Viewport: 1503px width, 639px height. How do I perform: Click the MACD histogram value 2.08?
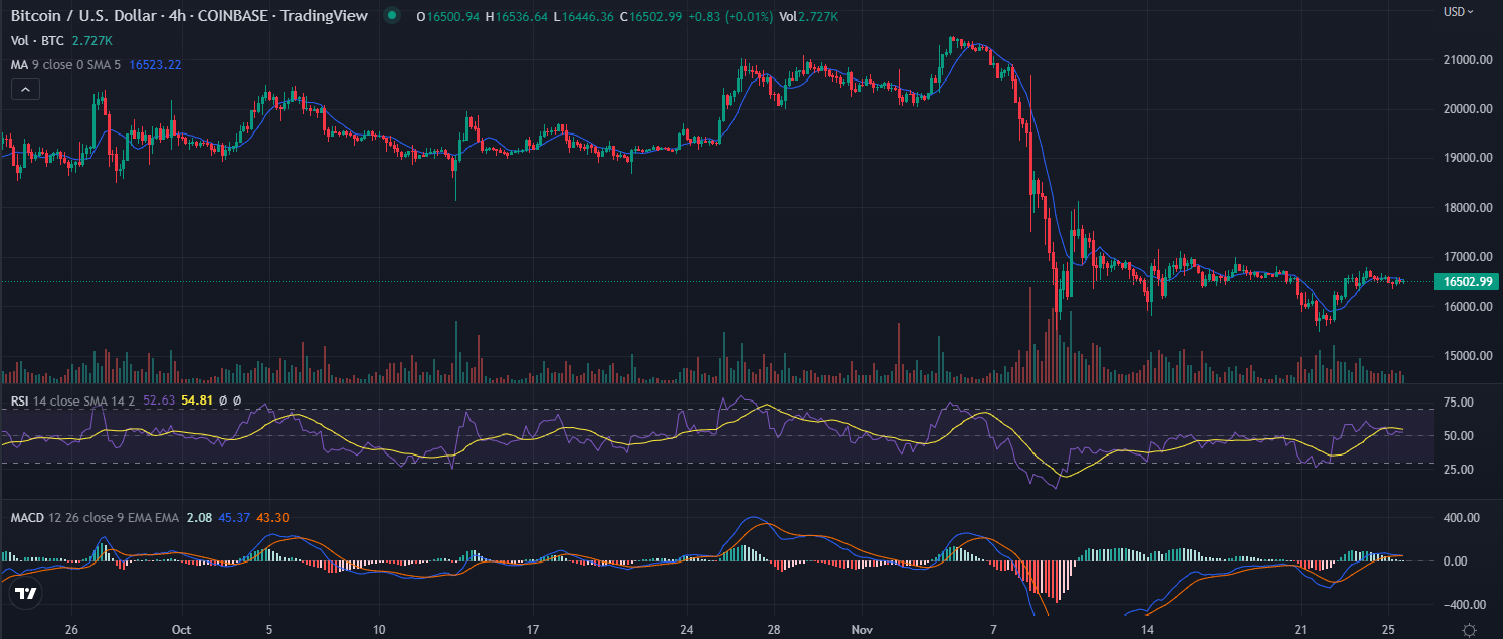[198, 518]
